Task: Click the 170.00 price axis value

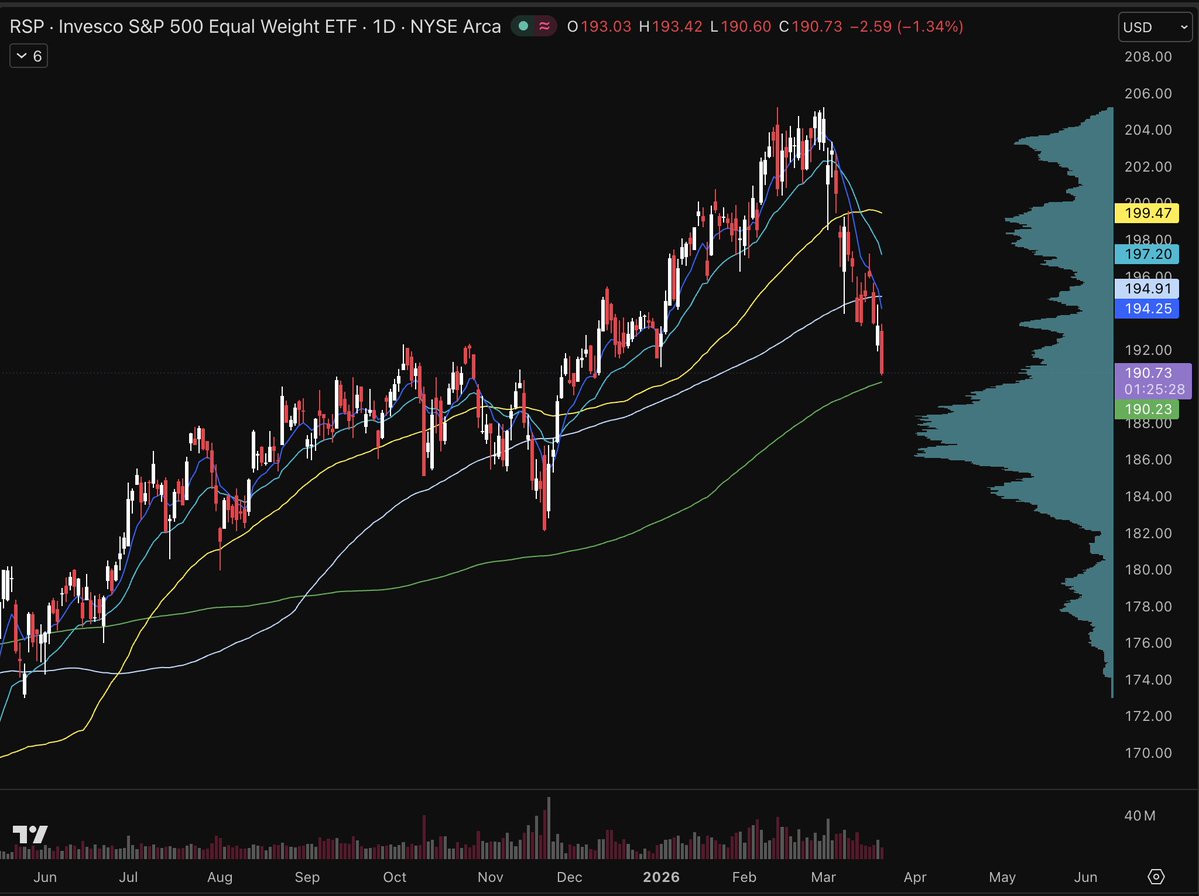Action: click(x=1148, y=753)
